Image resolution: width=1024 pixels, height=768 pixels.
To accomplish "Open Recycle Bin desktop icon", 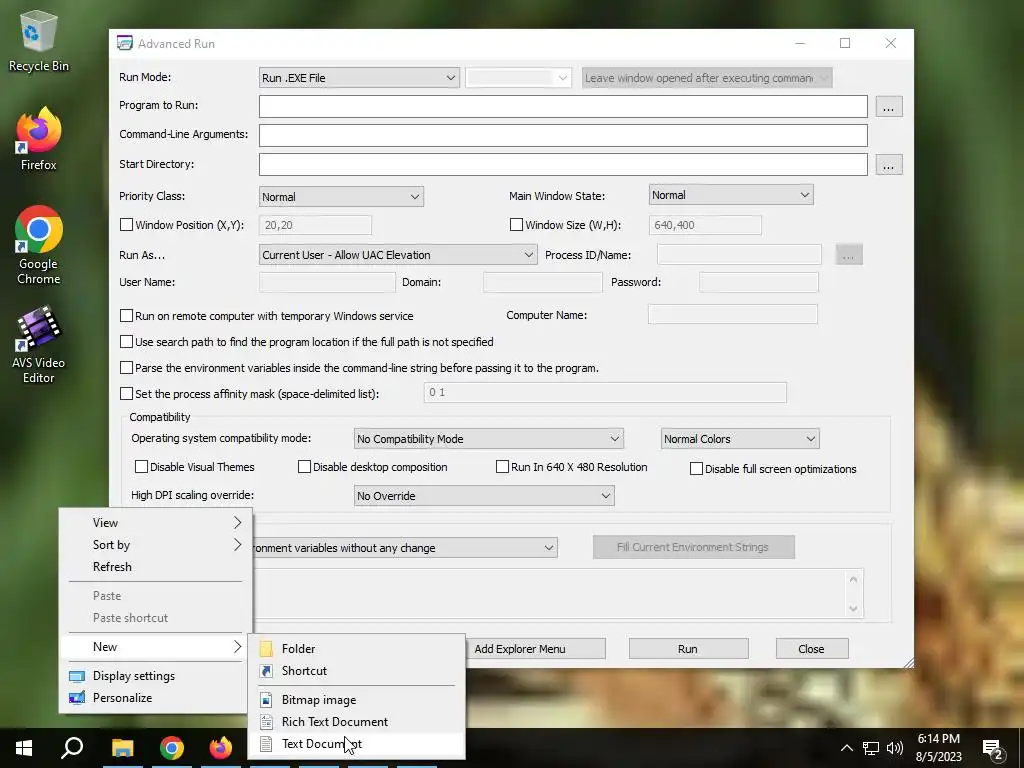I will click(39, 40).
